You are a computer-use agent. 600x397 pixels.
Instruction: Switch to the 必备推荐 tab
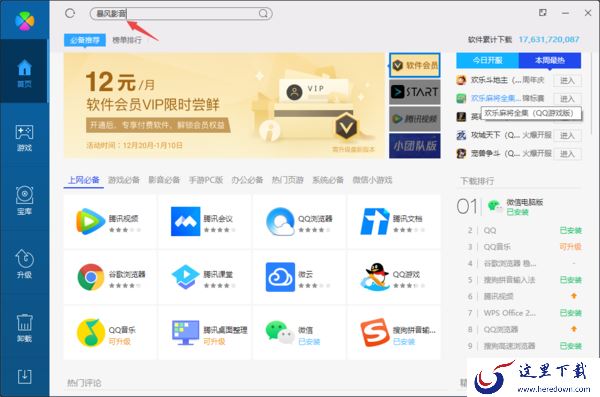tap(85, 40)
